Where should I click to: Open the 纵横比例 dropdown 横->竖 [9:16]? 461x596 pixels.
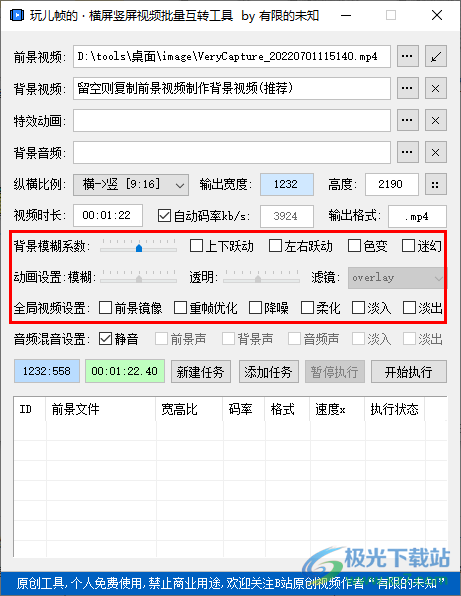131,185
